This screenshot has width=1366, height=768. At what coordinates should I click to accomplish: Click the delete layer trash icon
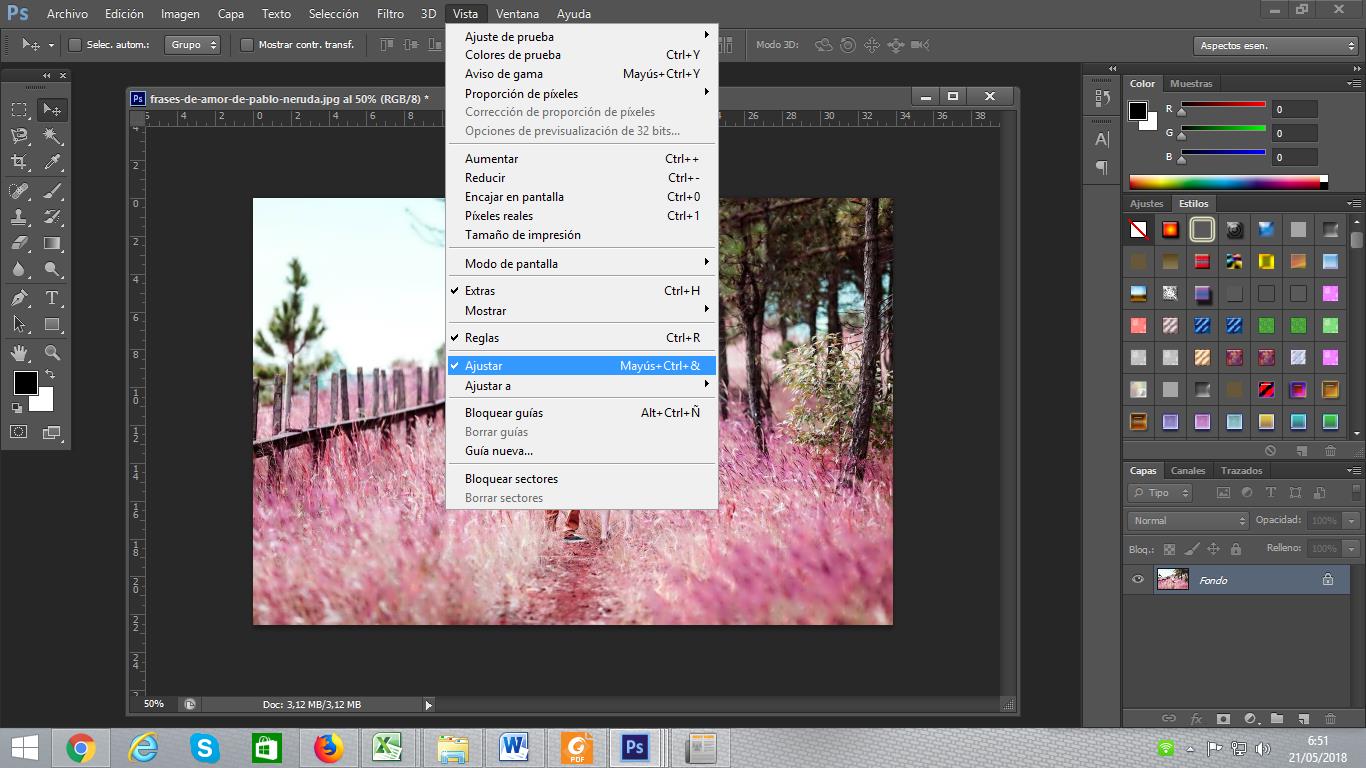(1330, 718)
